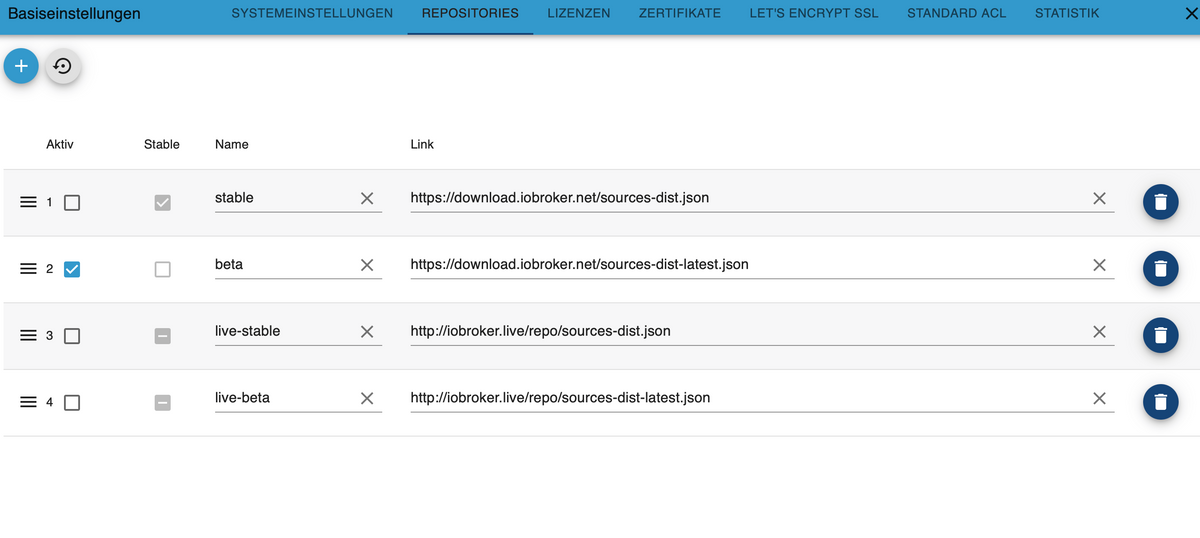Image resolution: width=1200 pixels, height=538 pixels.
Task: Switch to the Statistik tab
Action: [1067, 14]
